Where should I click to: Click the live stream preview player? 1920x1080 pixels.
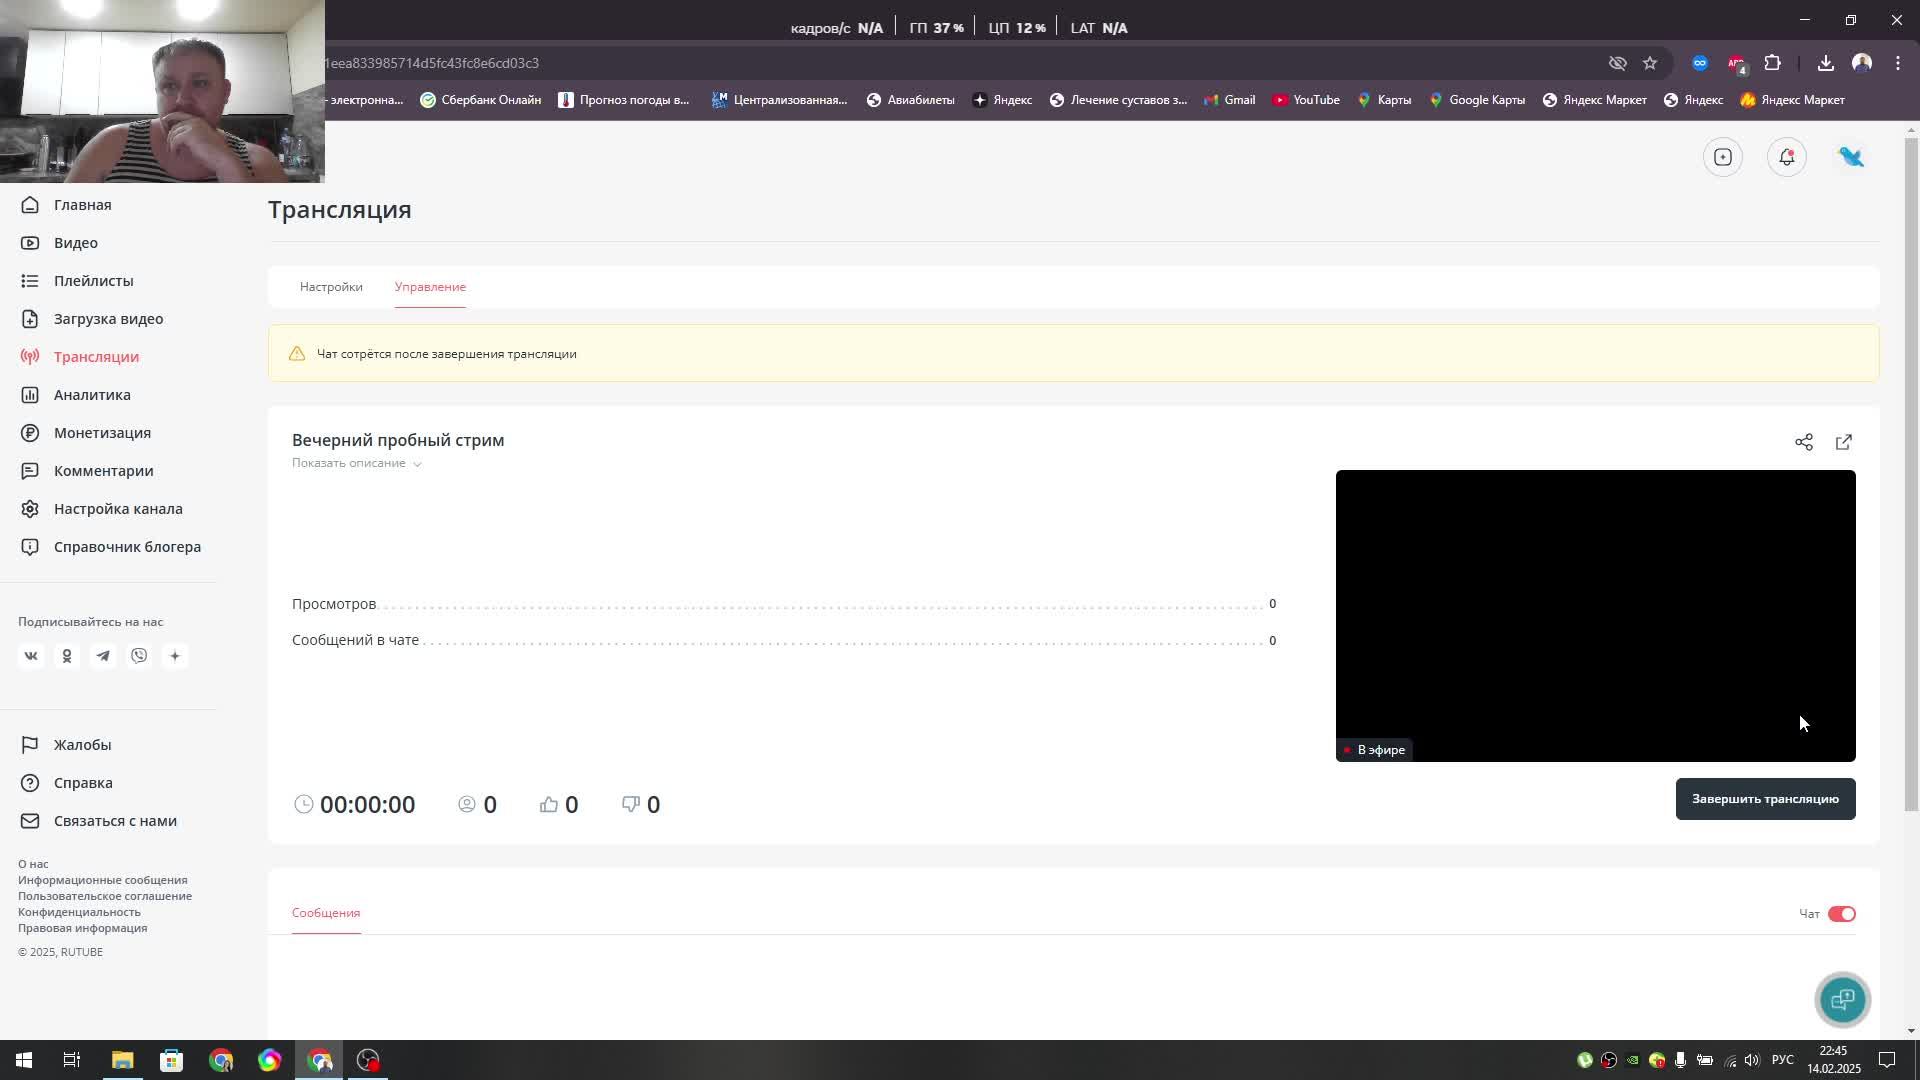point(1596,616)
